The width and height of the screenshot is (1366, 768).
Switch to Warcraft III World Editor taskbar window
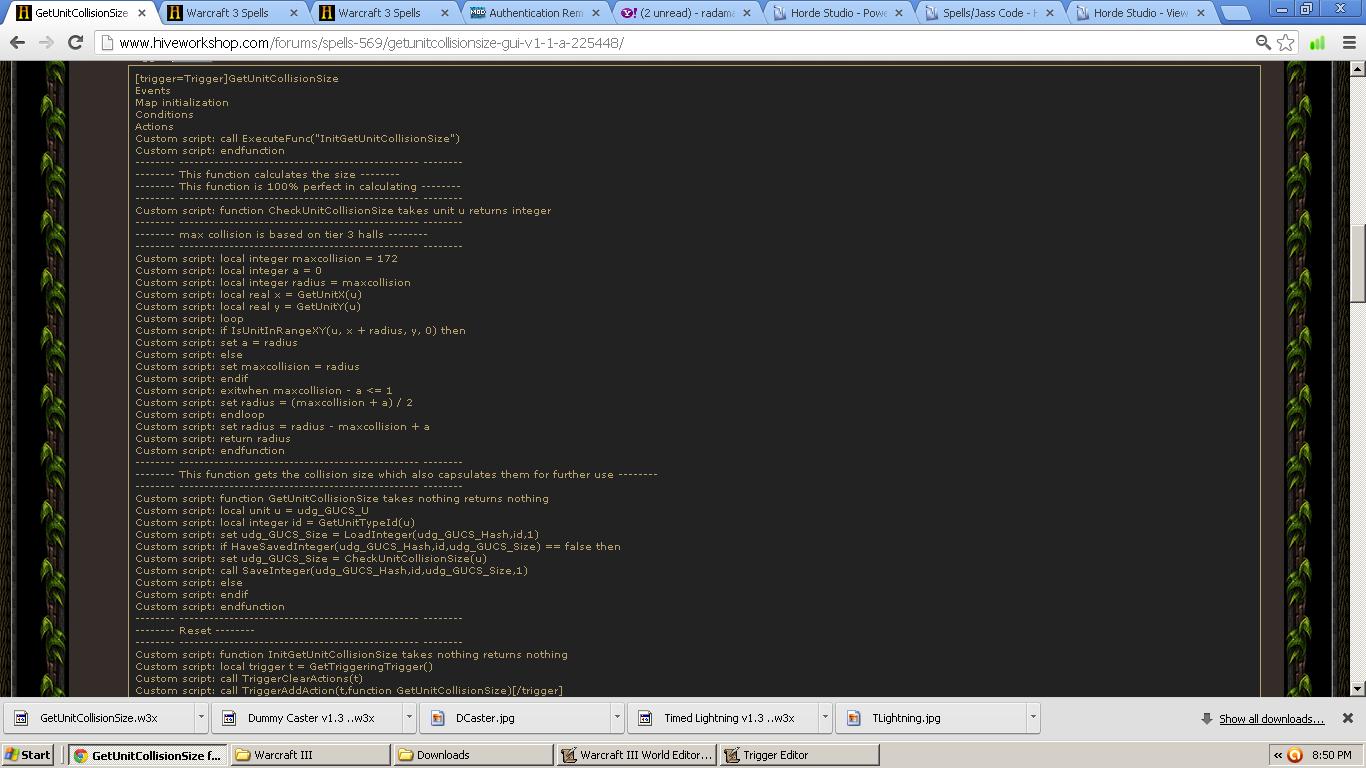pyautogui.click(x=637, y=755)
